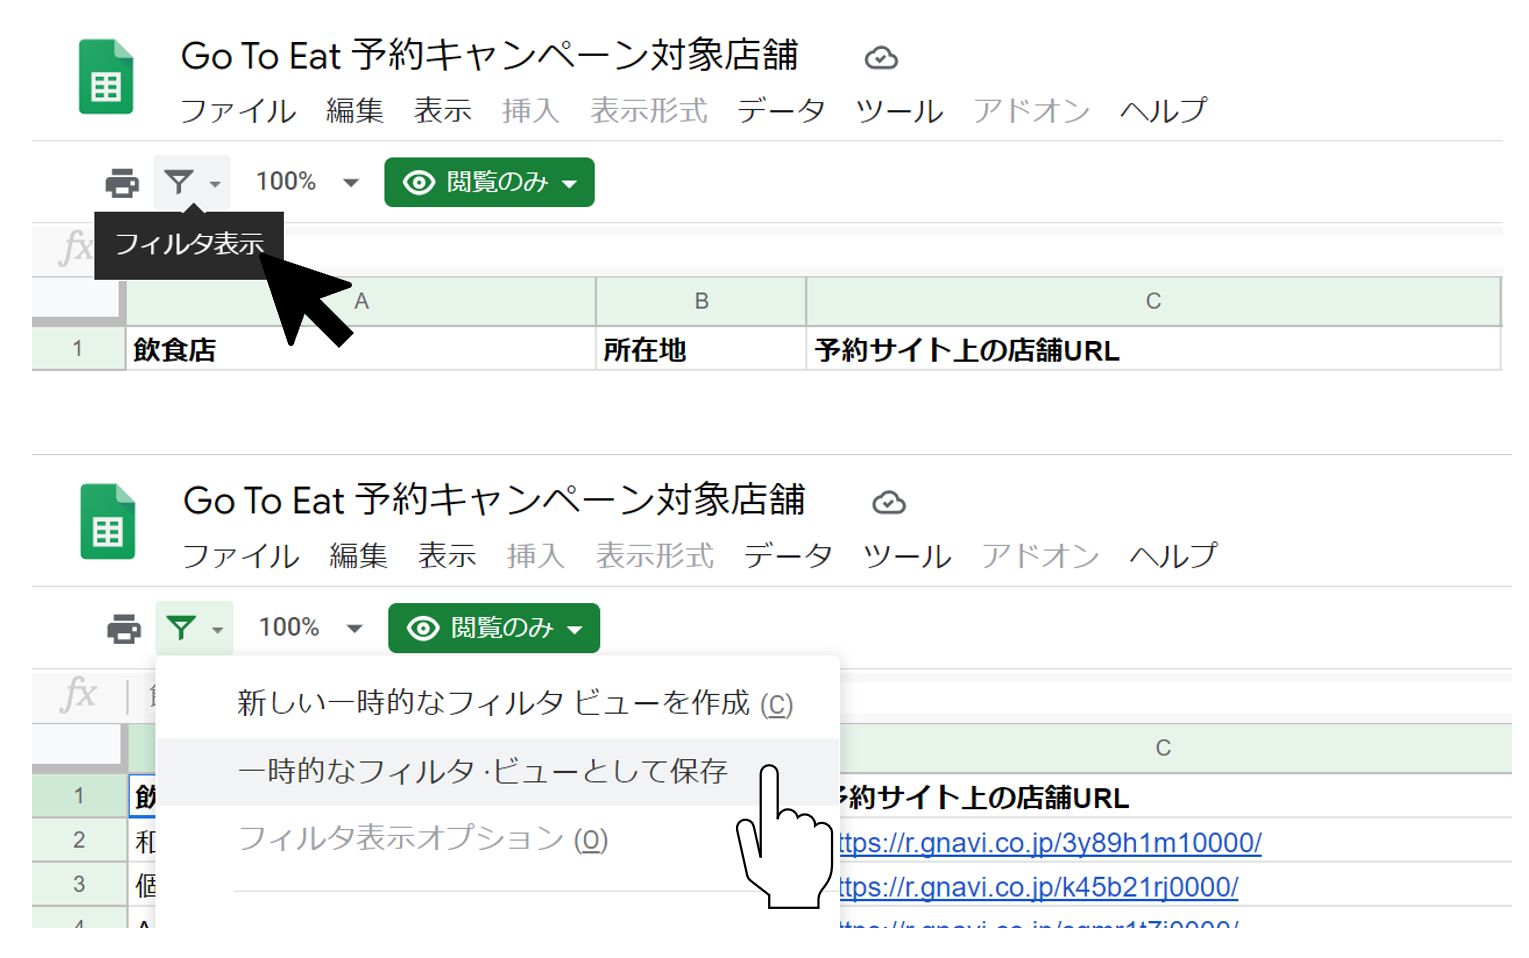Open the ツール menu in top screenshot
The height and width of the screenshot is (958, 1529).
click(x=899, y=110)
